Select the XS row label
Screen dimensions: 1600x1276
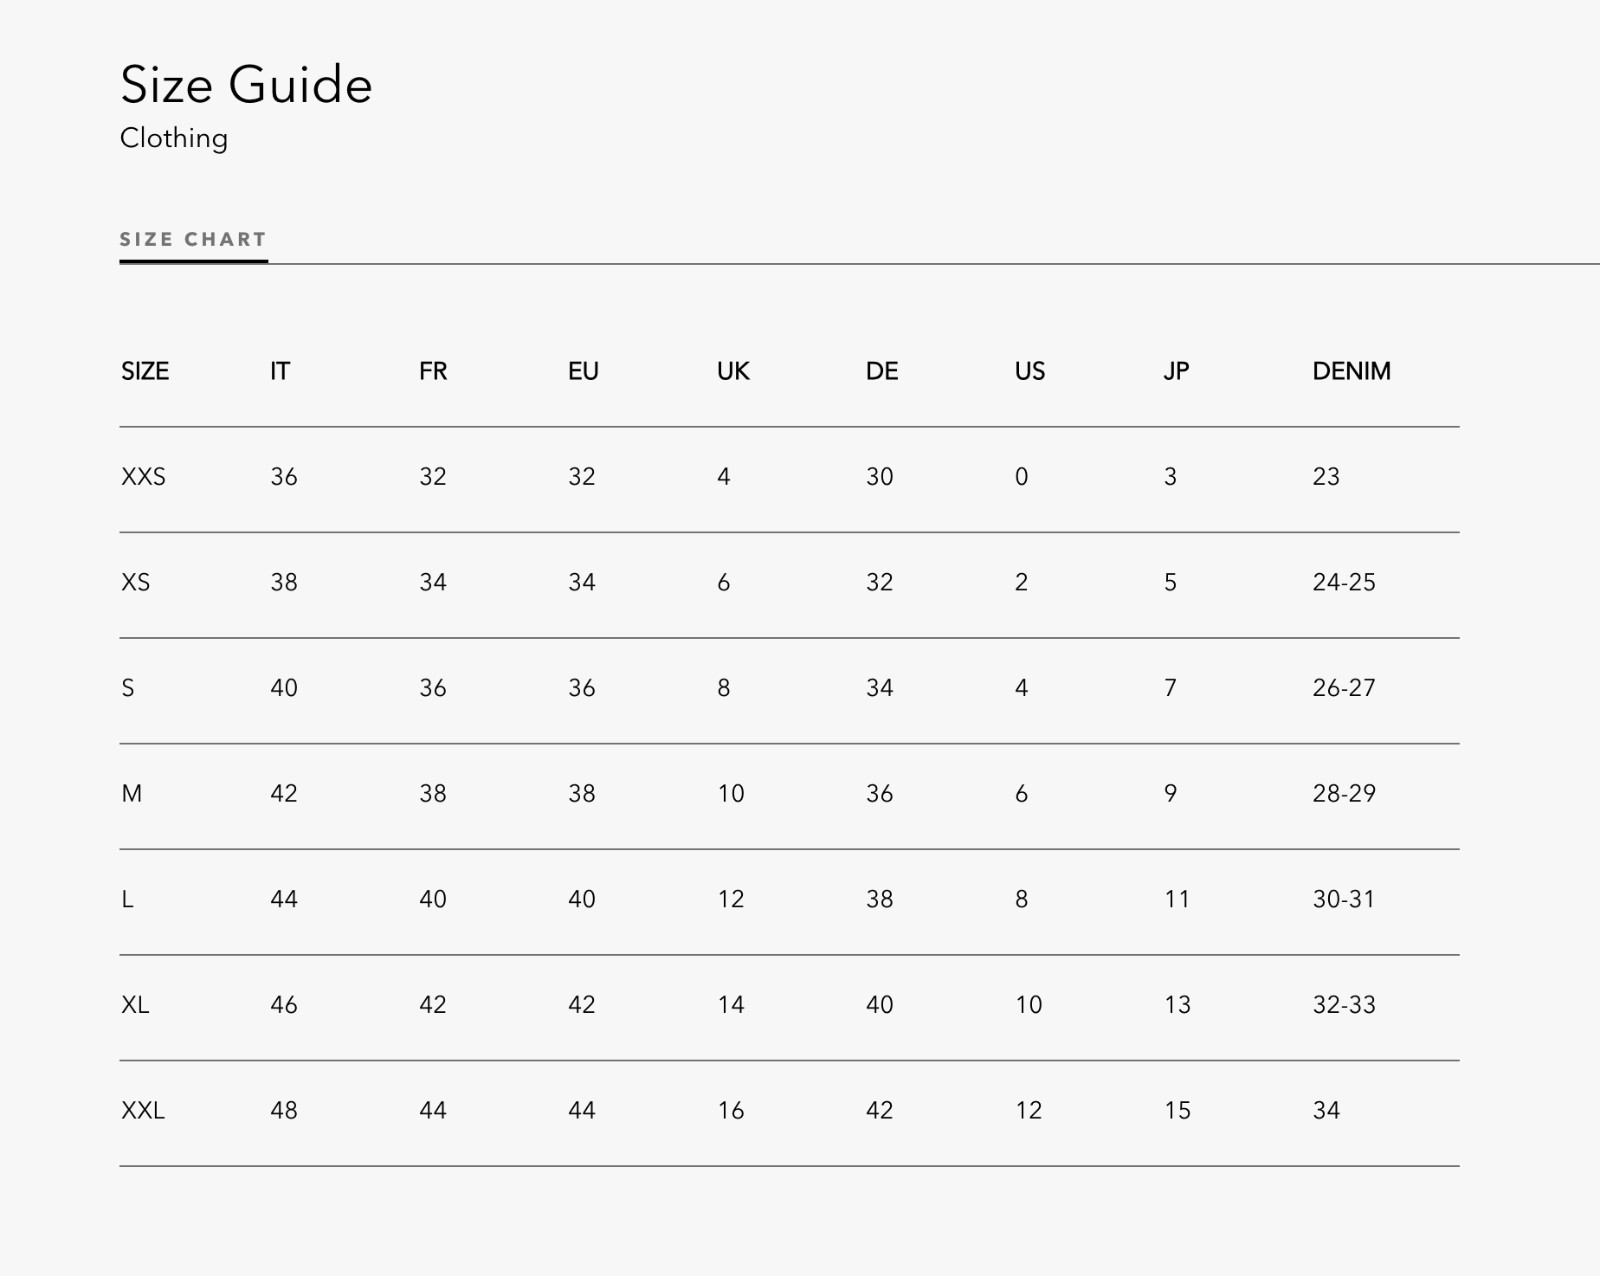(x=136, y=582)
